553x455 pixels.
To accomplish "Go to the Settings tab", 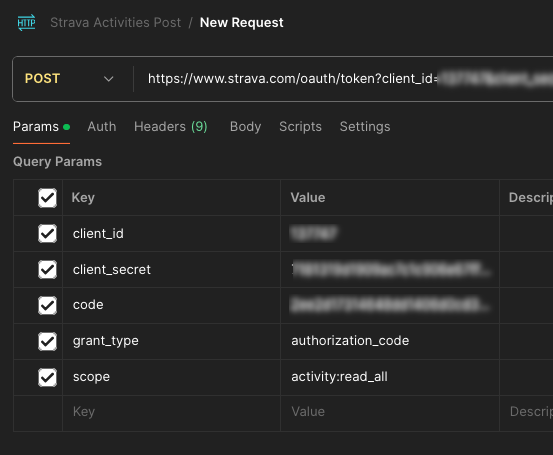I will tap(365, 127).
